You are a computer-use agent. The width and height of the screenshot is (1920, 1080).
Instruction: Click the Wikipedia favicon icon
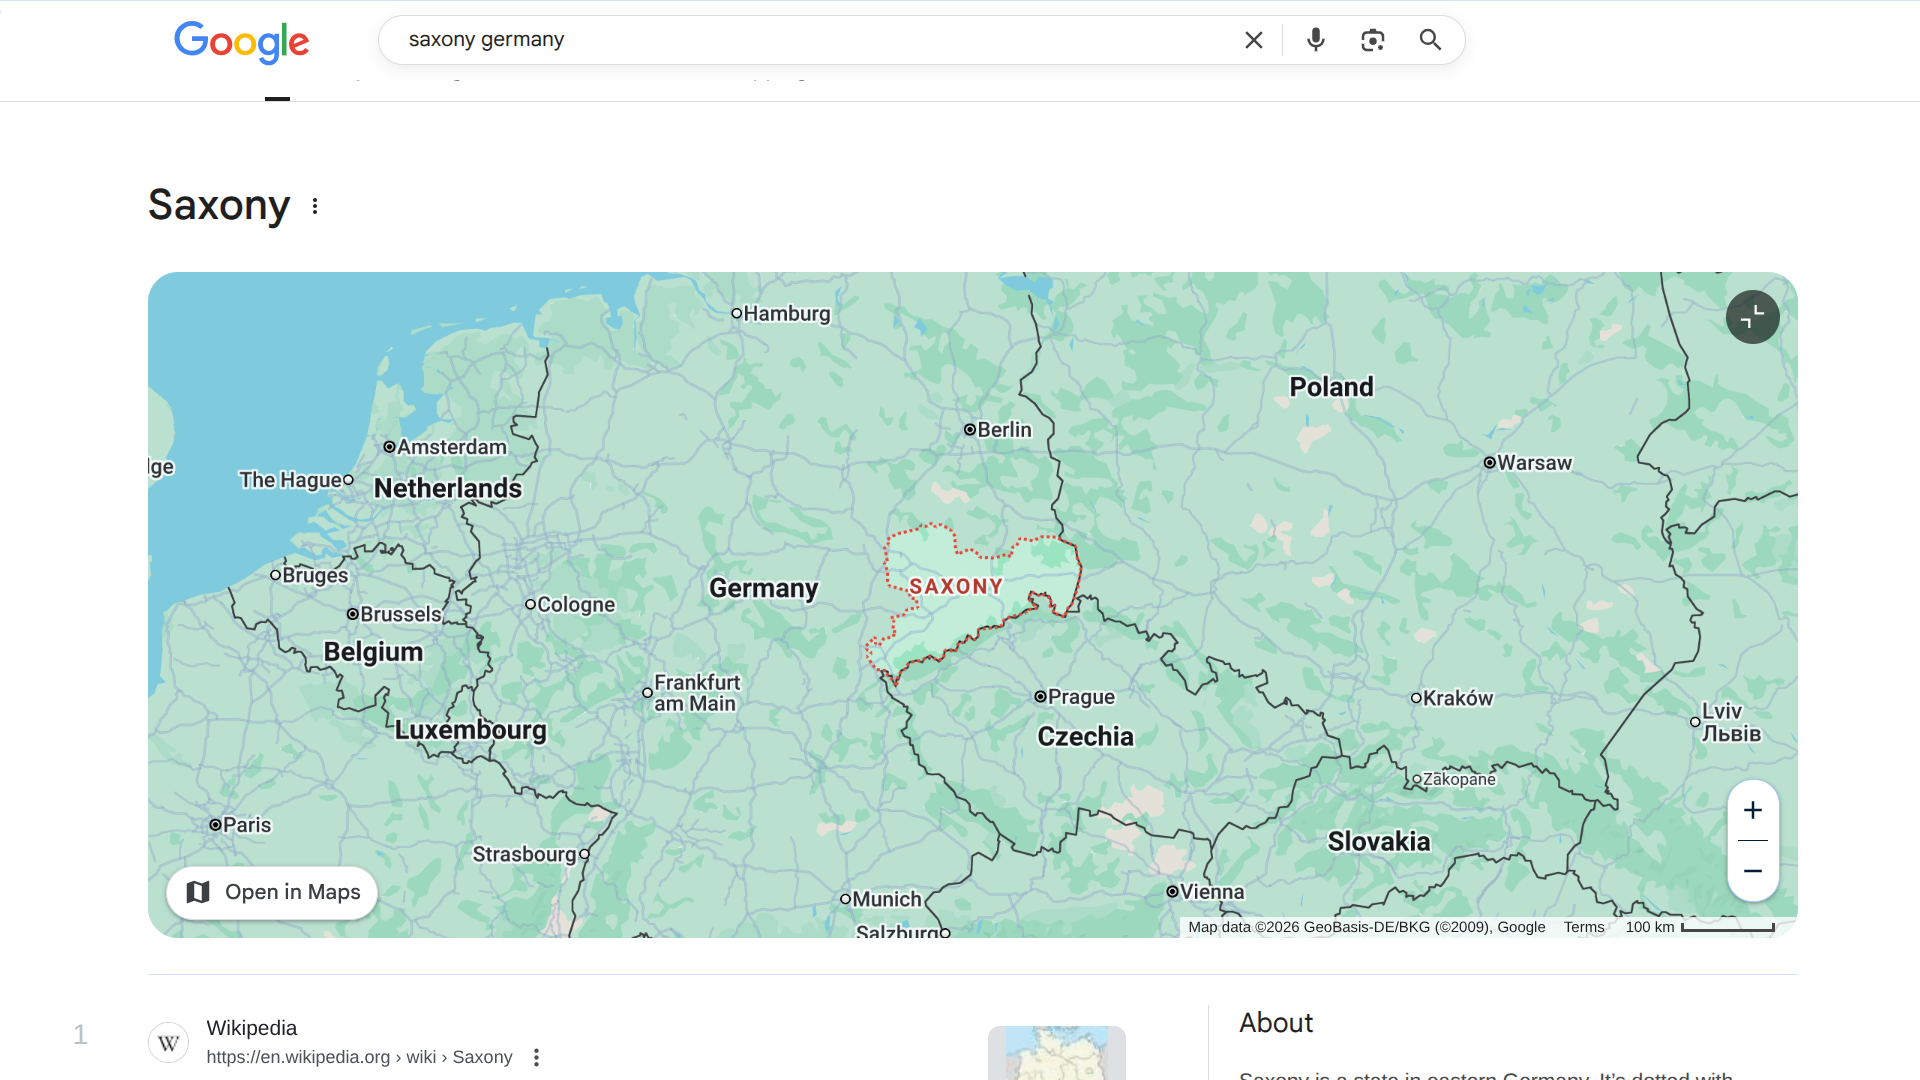click(x=168, y=1043)
